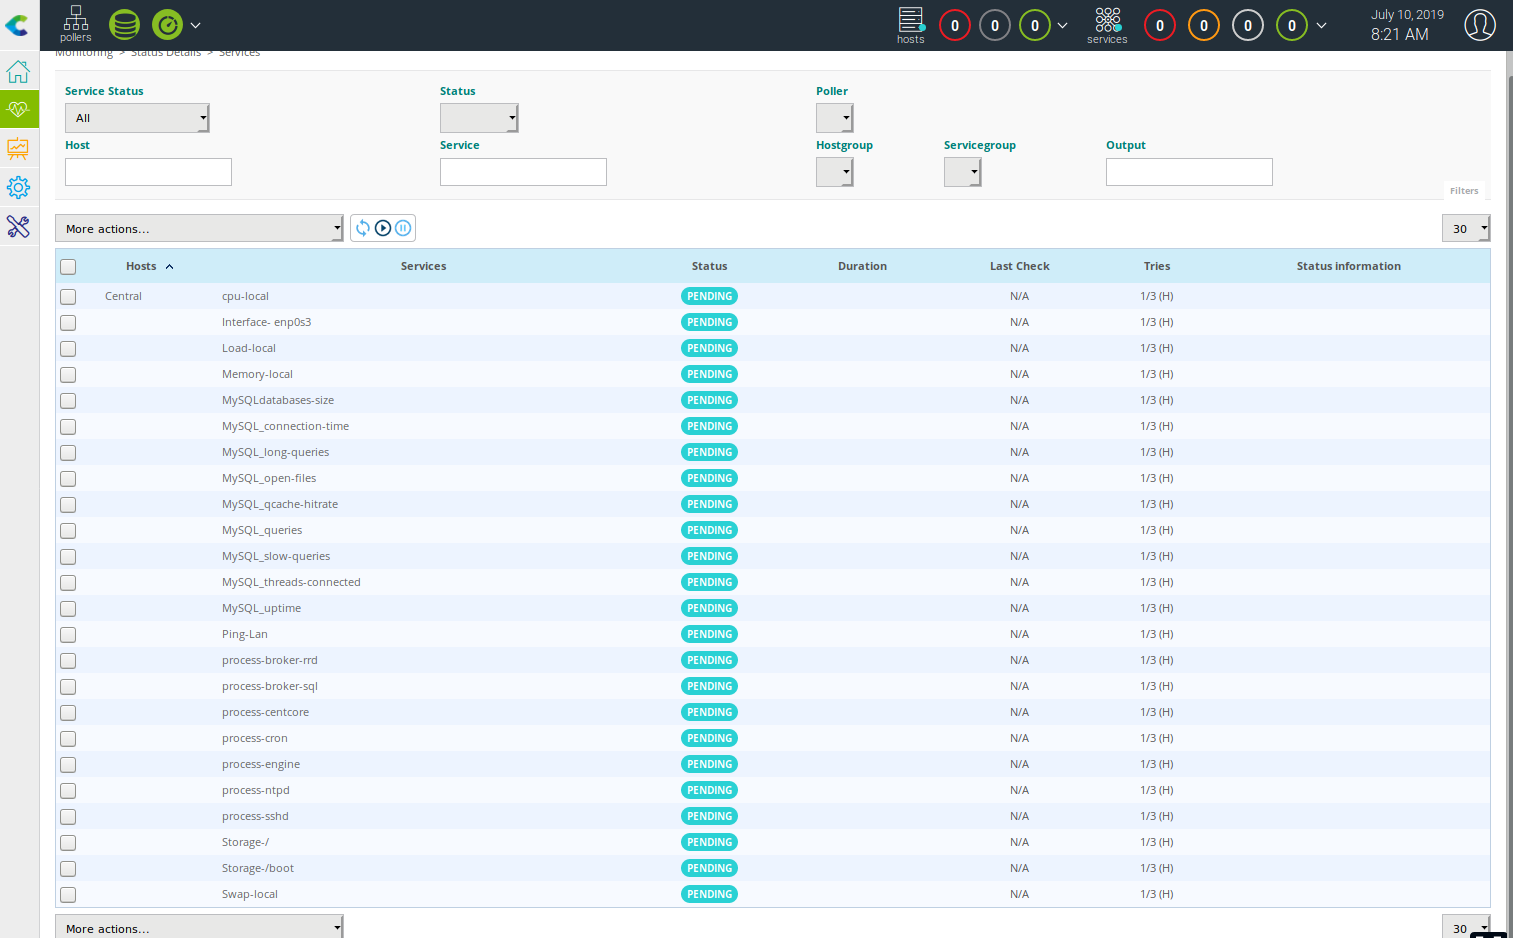
Task: Open the Reporting chart sidebar icon
Action: click(18, 148)
